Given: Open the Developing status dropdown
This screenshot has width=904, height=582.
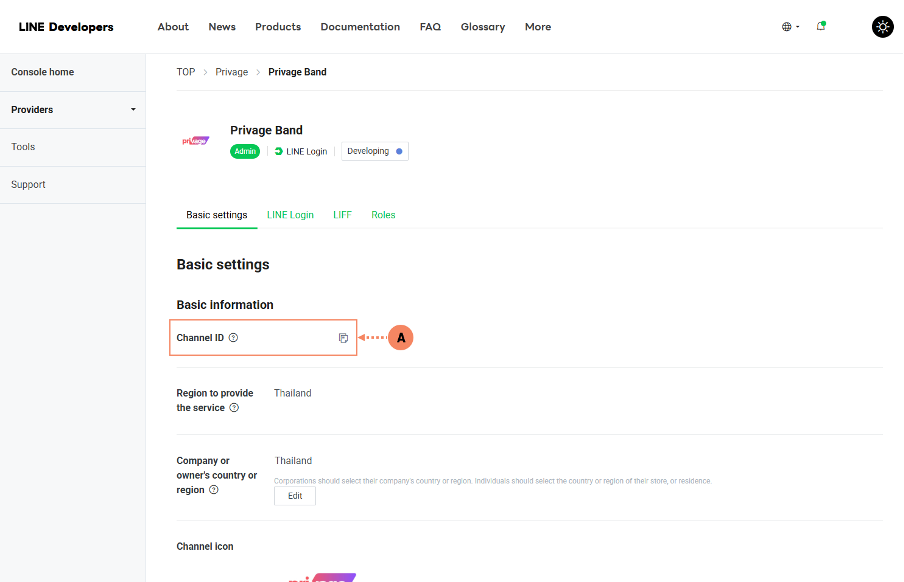Looking at the screenshot, I should (375, 151).
